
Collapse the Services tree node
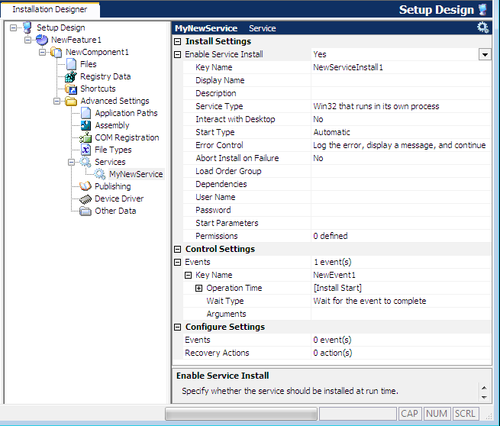[71, 162]
